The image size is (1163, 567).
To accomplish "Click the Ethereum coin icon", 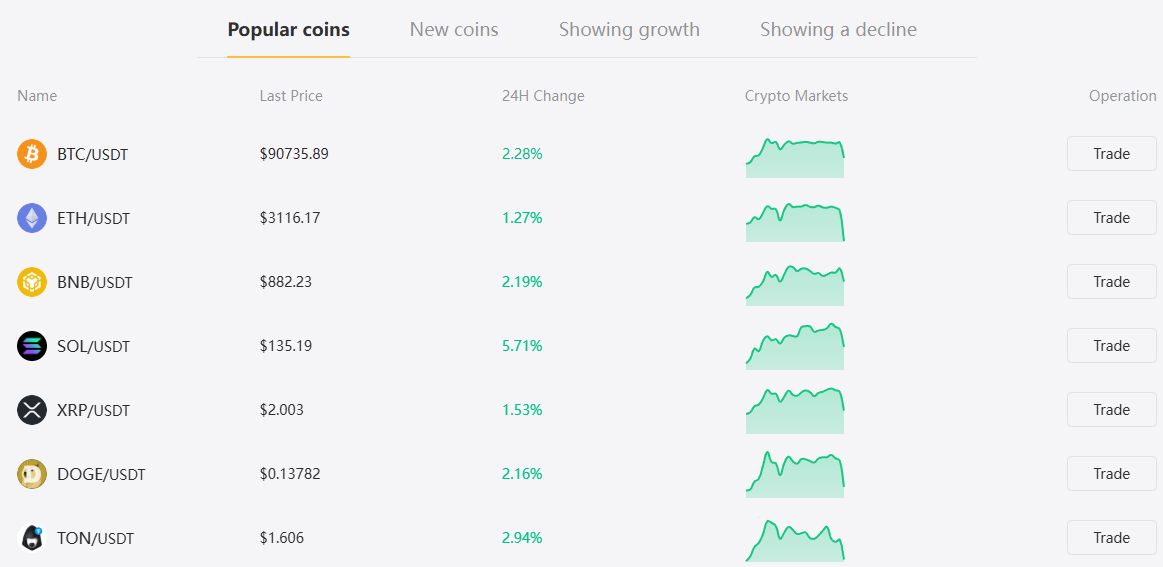I will 32,218.
